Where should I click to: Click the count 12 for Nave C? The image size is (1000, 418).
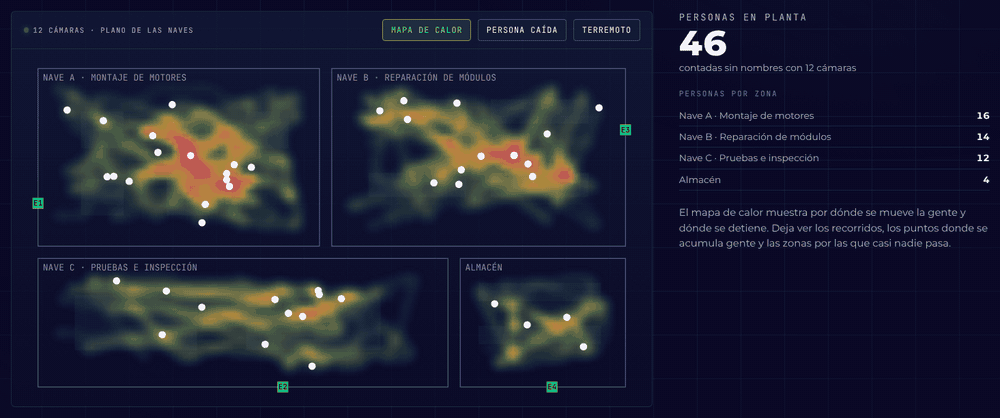[x=983, y=158]
